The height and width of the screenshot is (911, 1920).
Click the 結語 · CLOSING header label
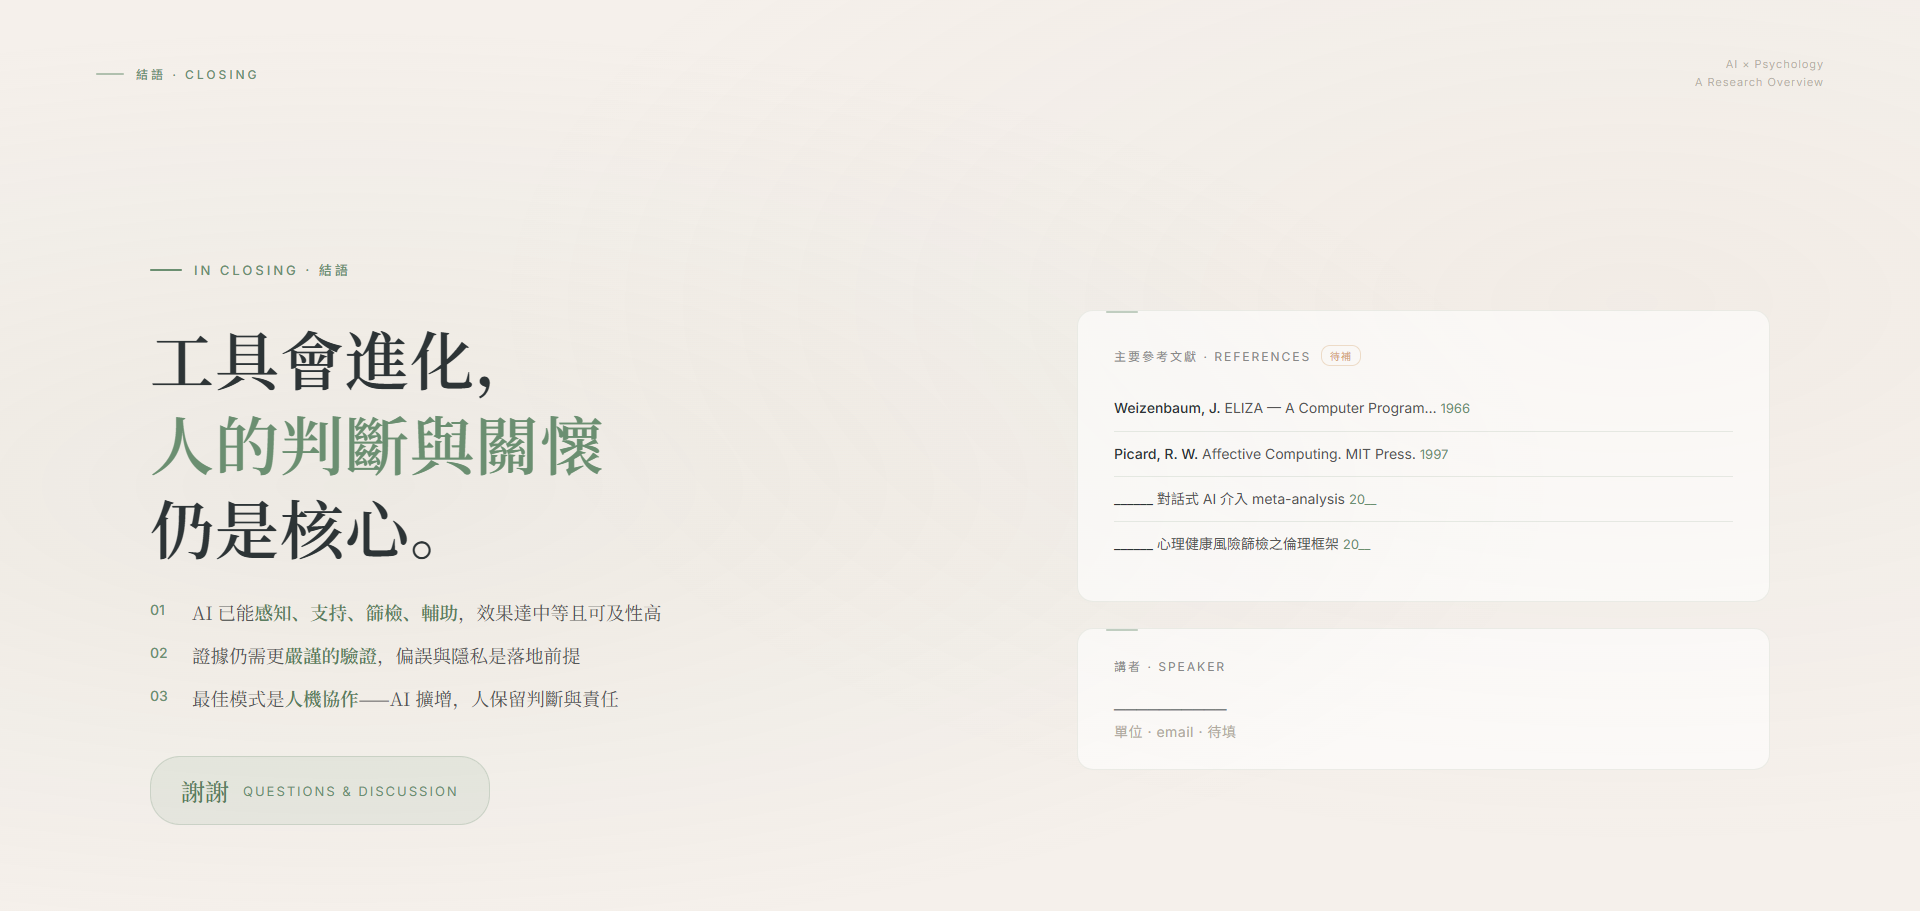coord(197,75)
